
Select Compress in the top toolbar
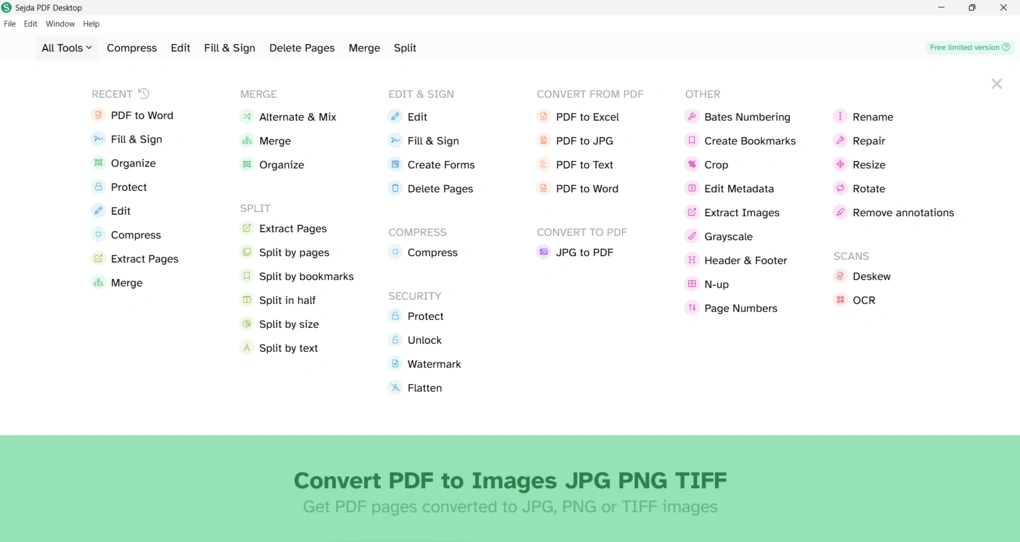[x=131, y=47]
